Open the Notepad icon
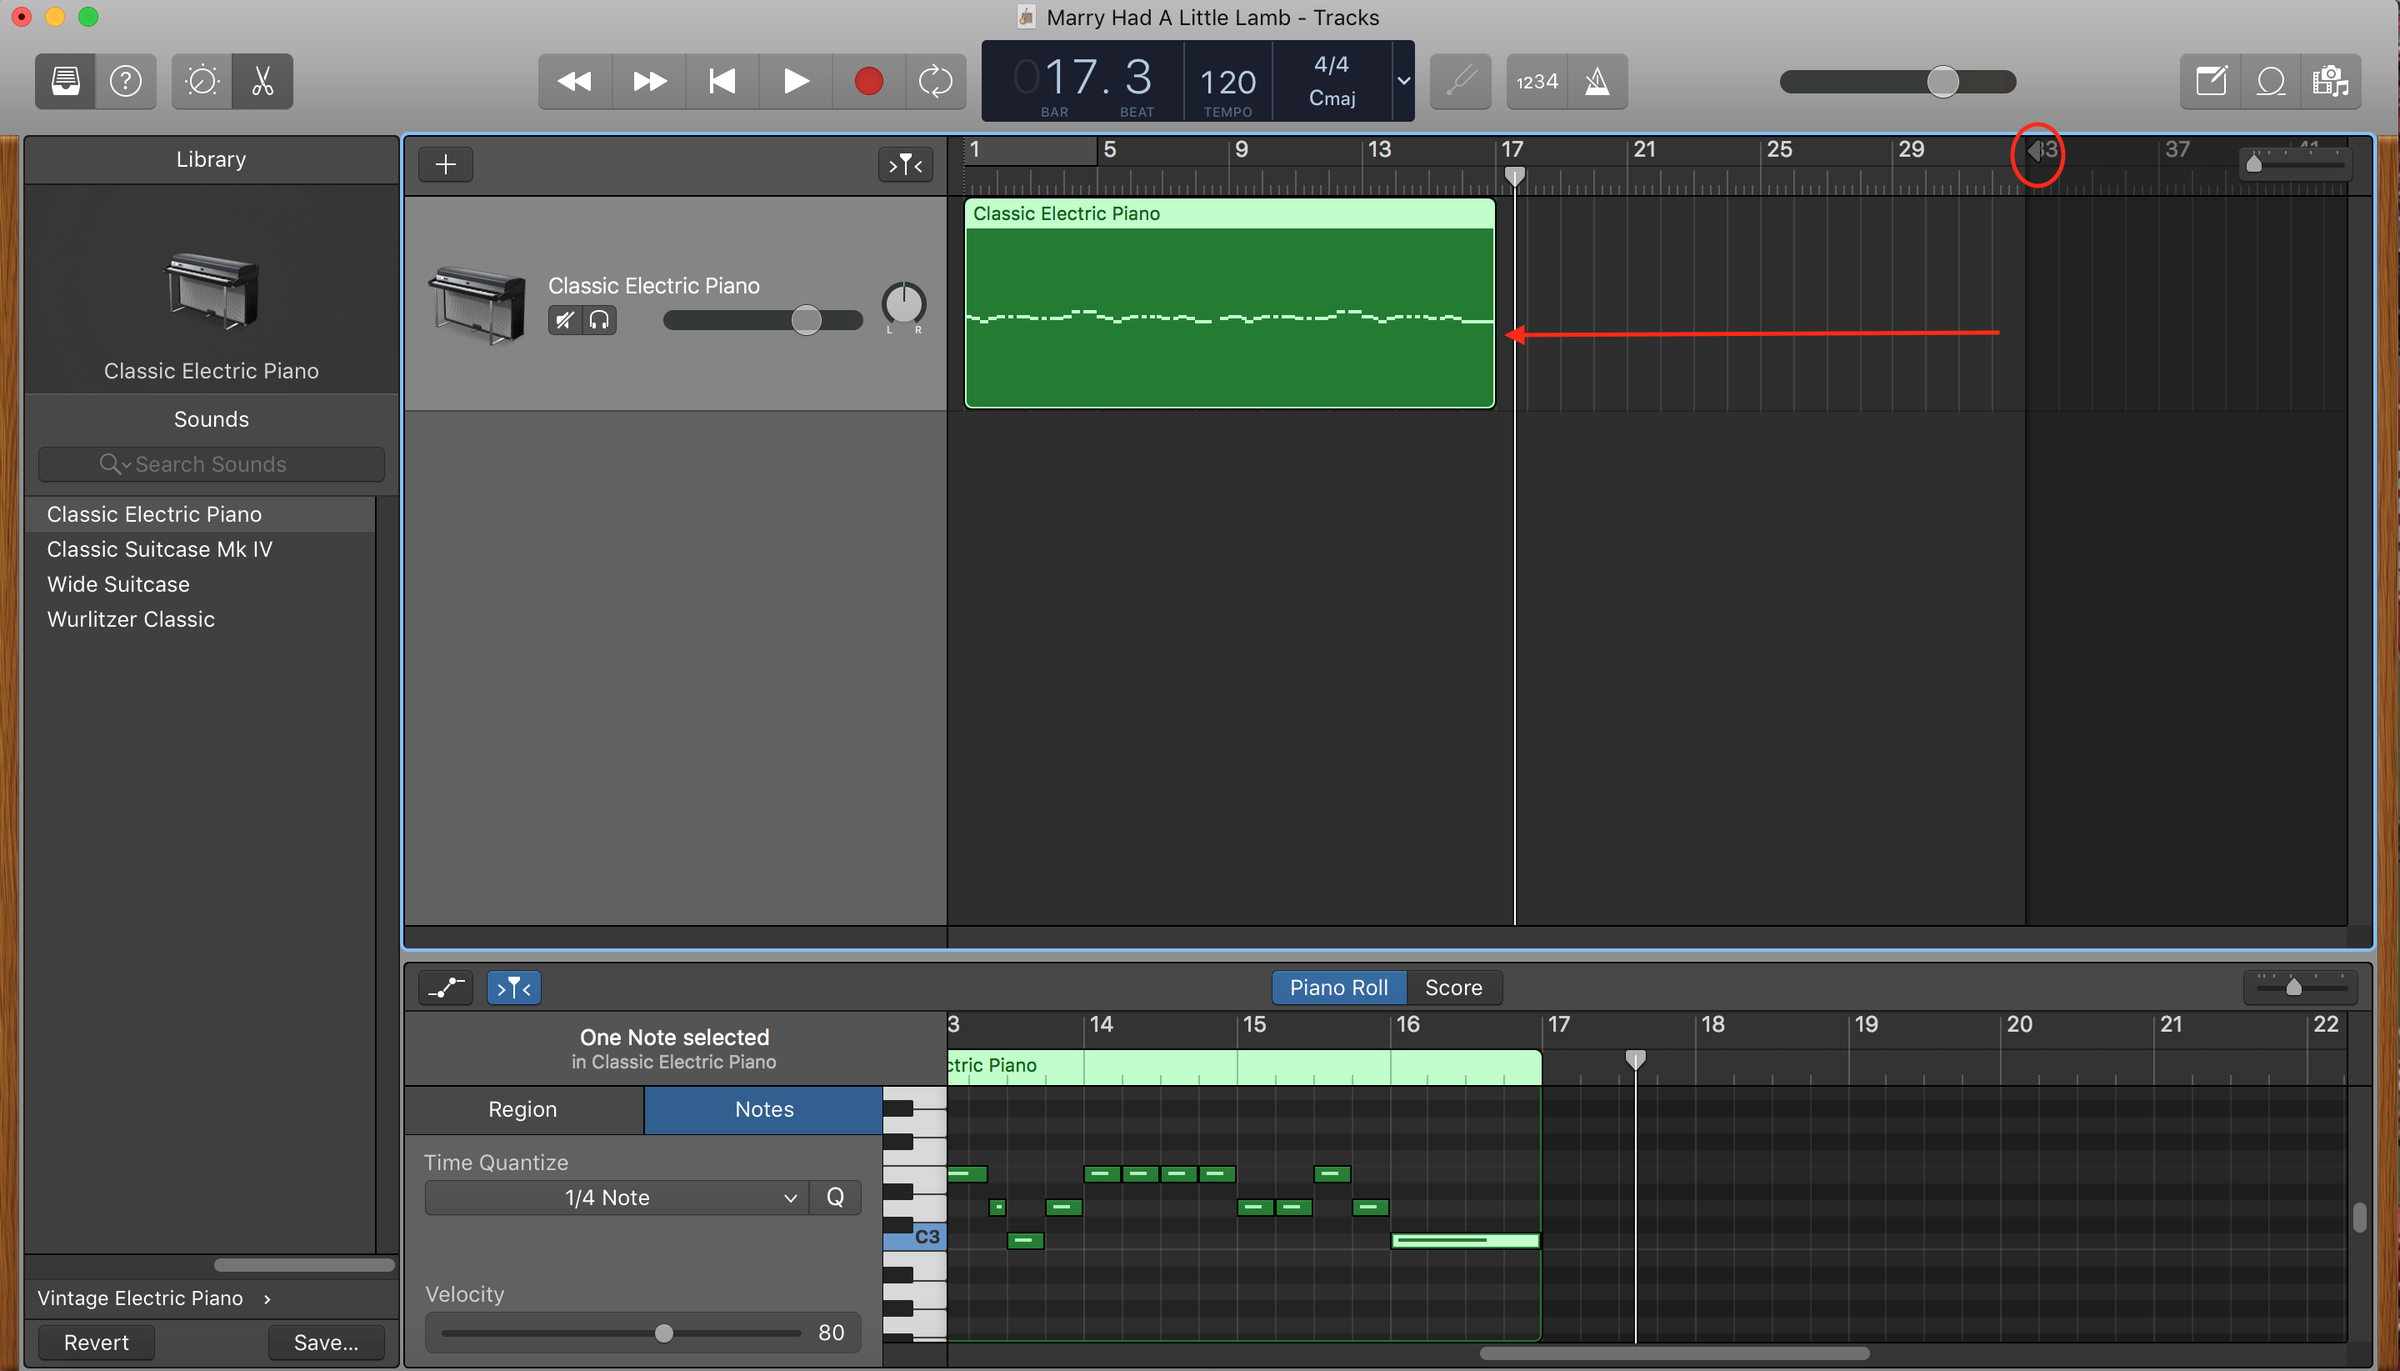The height and width of the screenshot is (1371, 2400). point(2211,81)
